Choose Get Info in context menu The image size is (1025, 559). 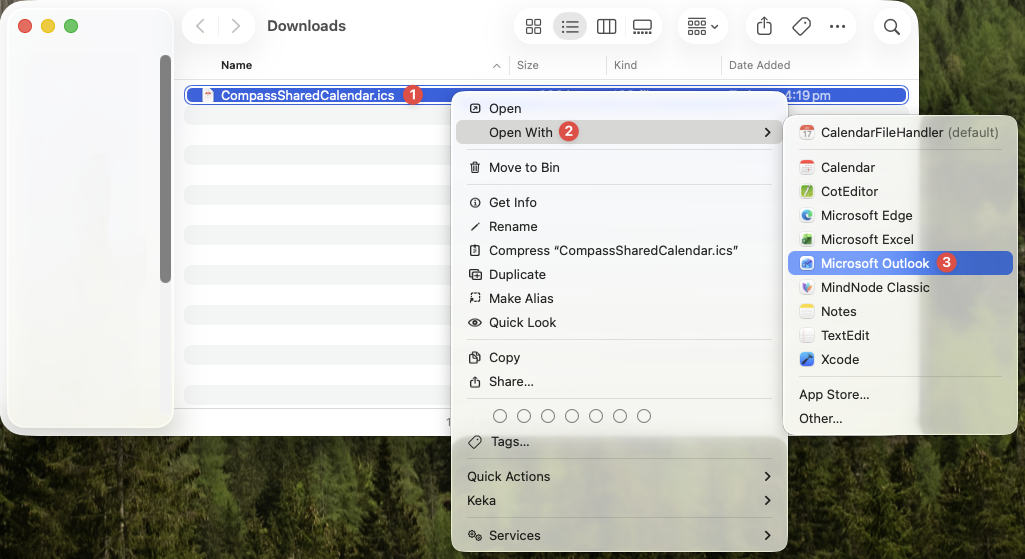[619, 203]
